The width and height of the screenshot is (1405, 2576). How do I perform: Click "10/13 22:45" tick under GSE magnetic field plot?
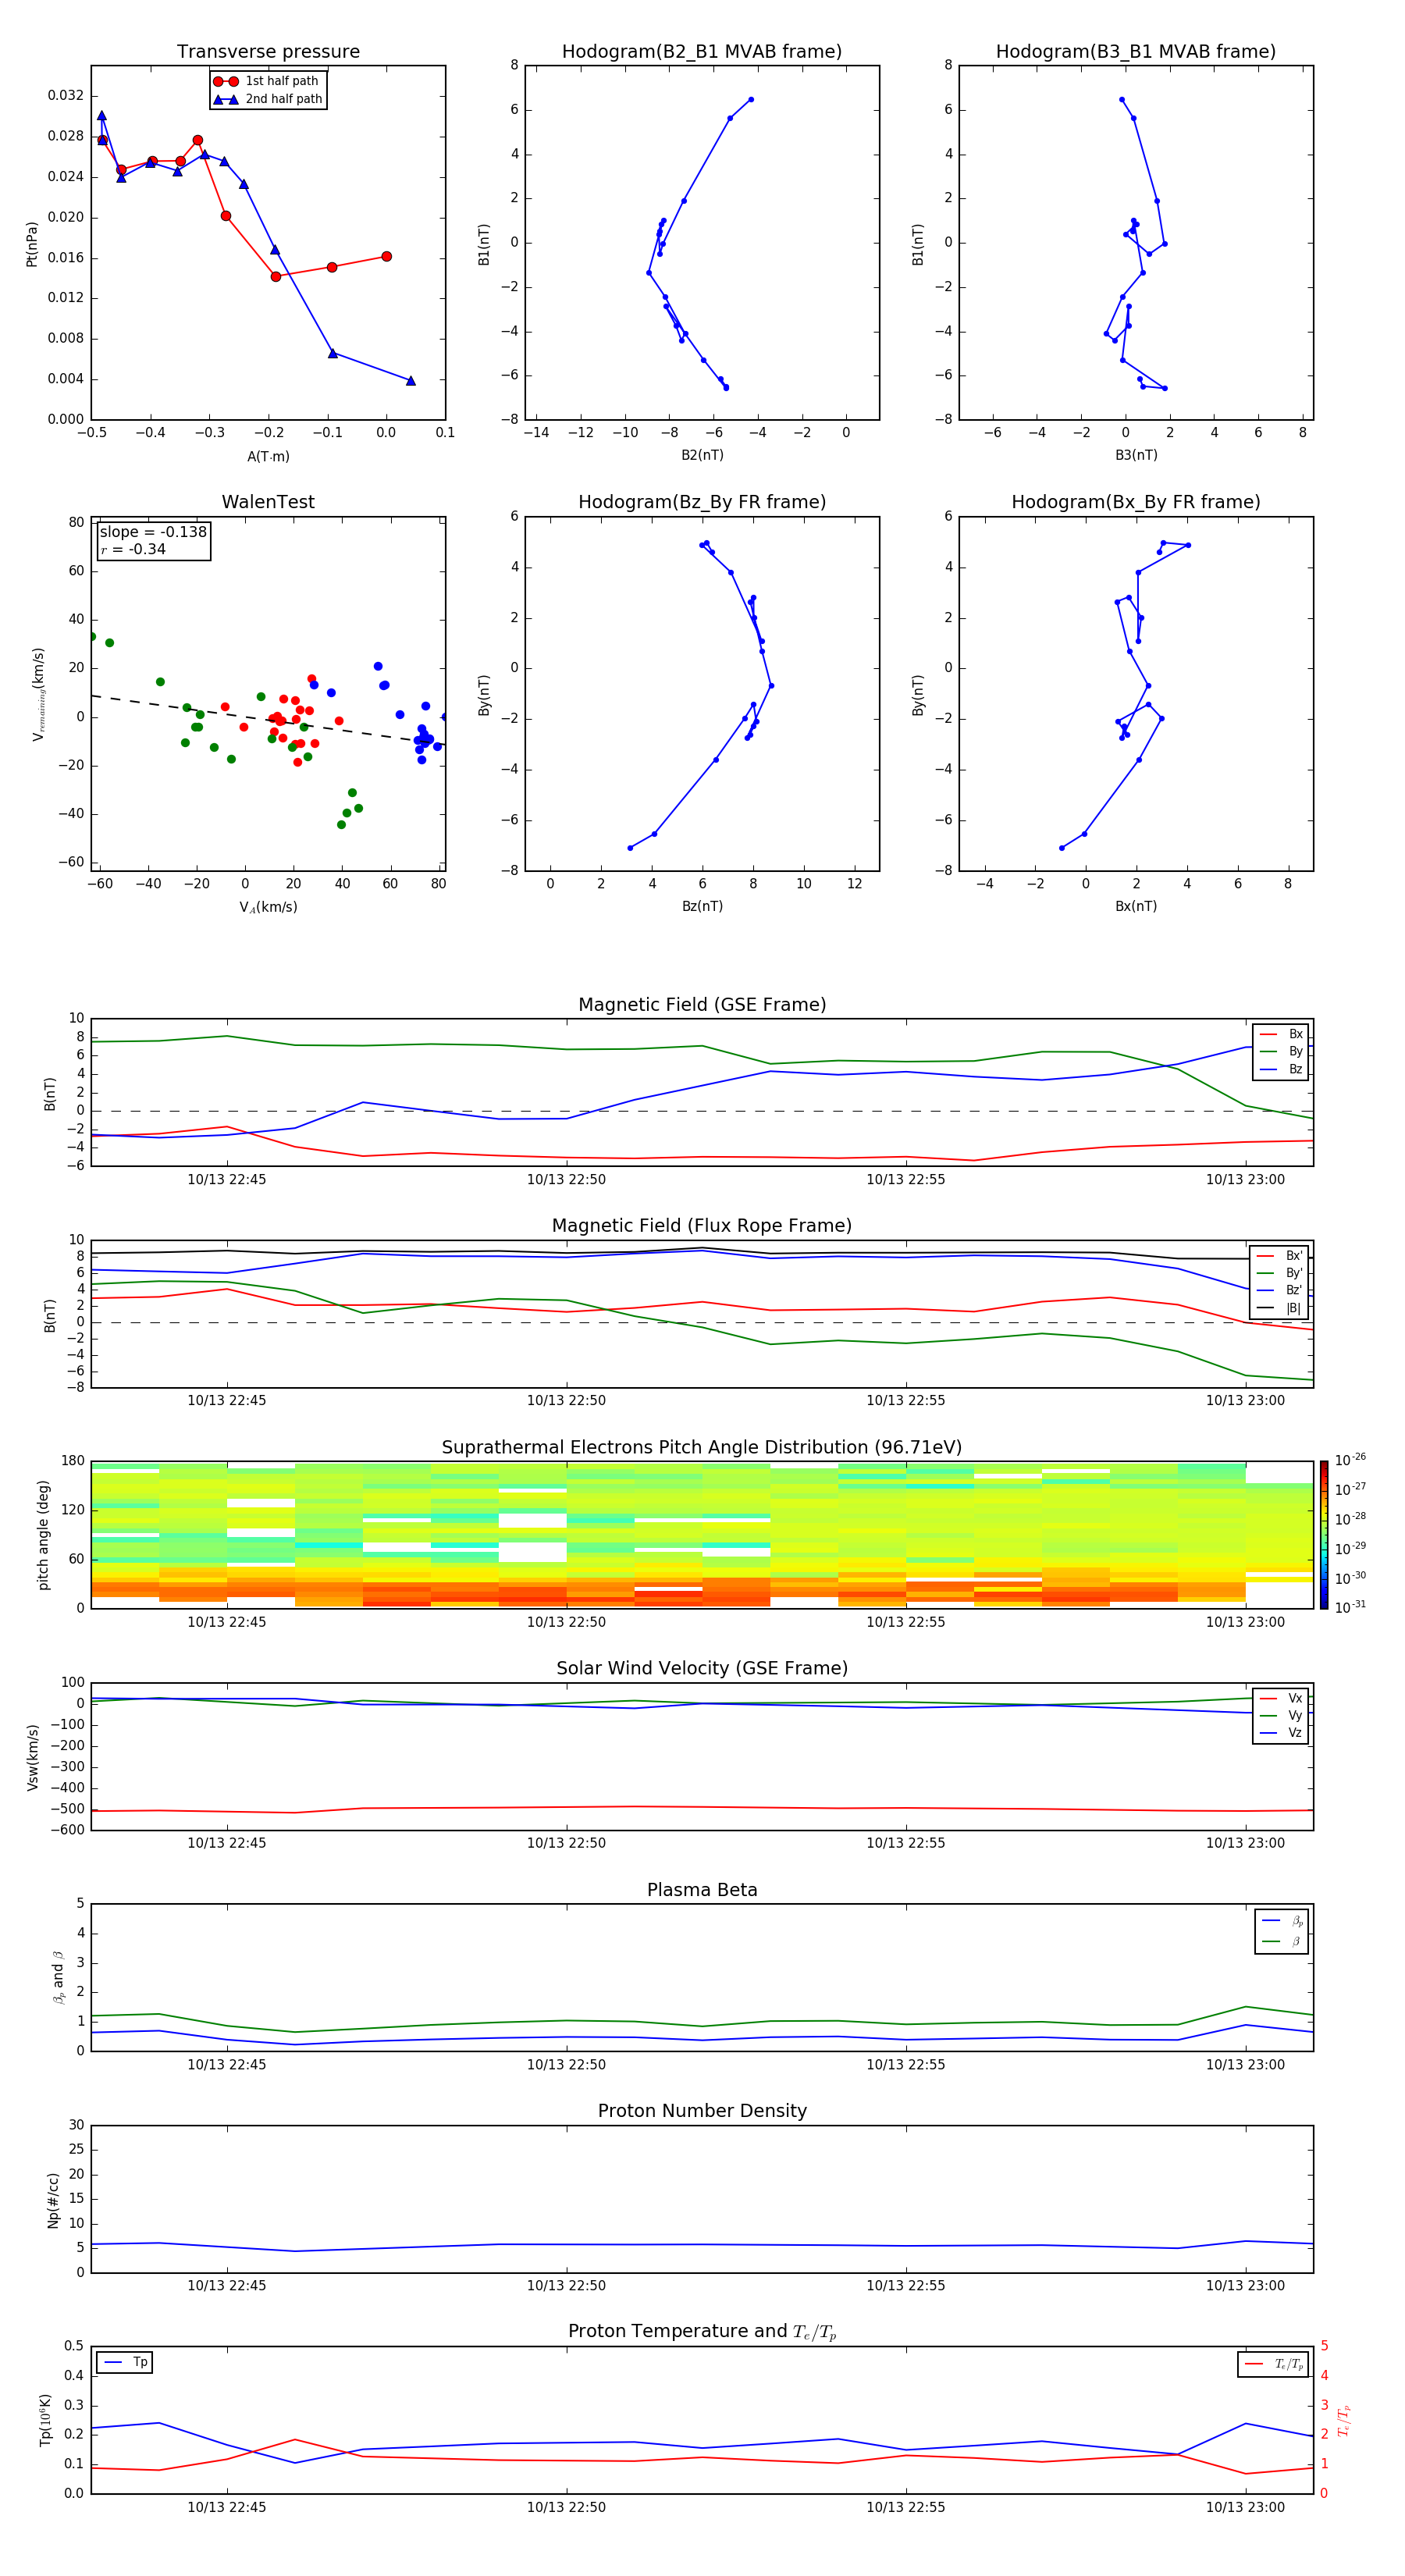(227, 1180)
